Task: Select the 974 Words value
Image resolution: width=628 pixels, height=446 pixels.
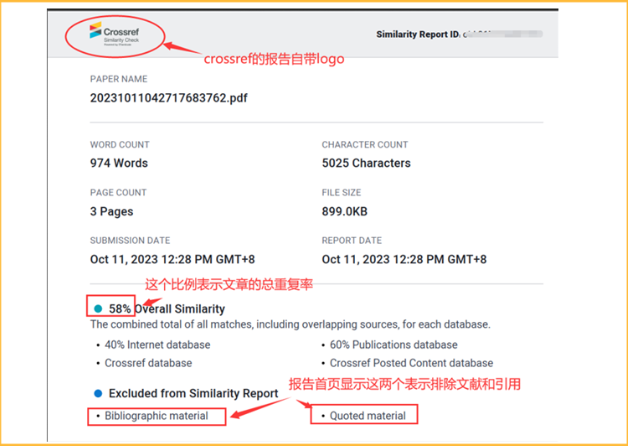Action: [x=119, y=163]
